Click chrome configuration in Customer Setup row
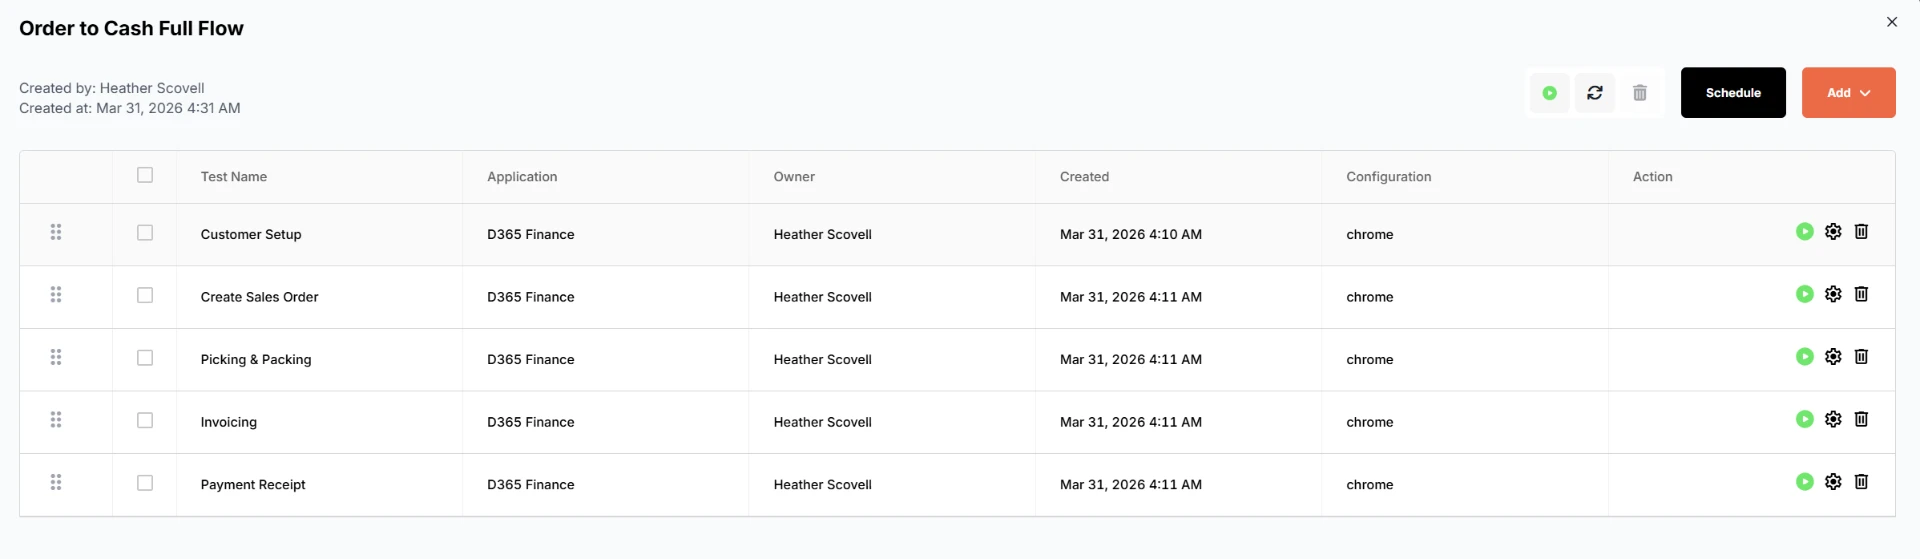1920x559 pixels. coord(1369,235)
